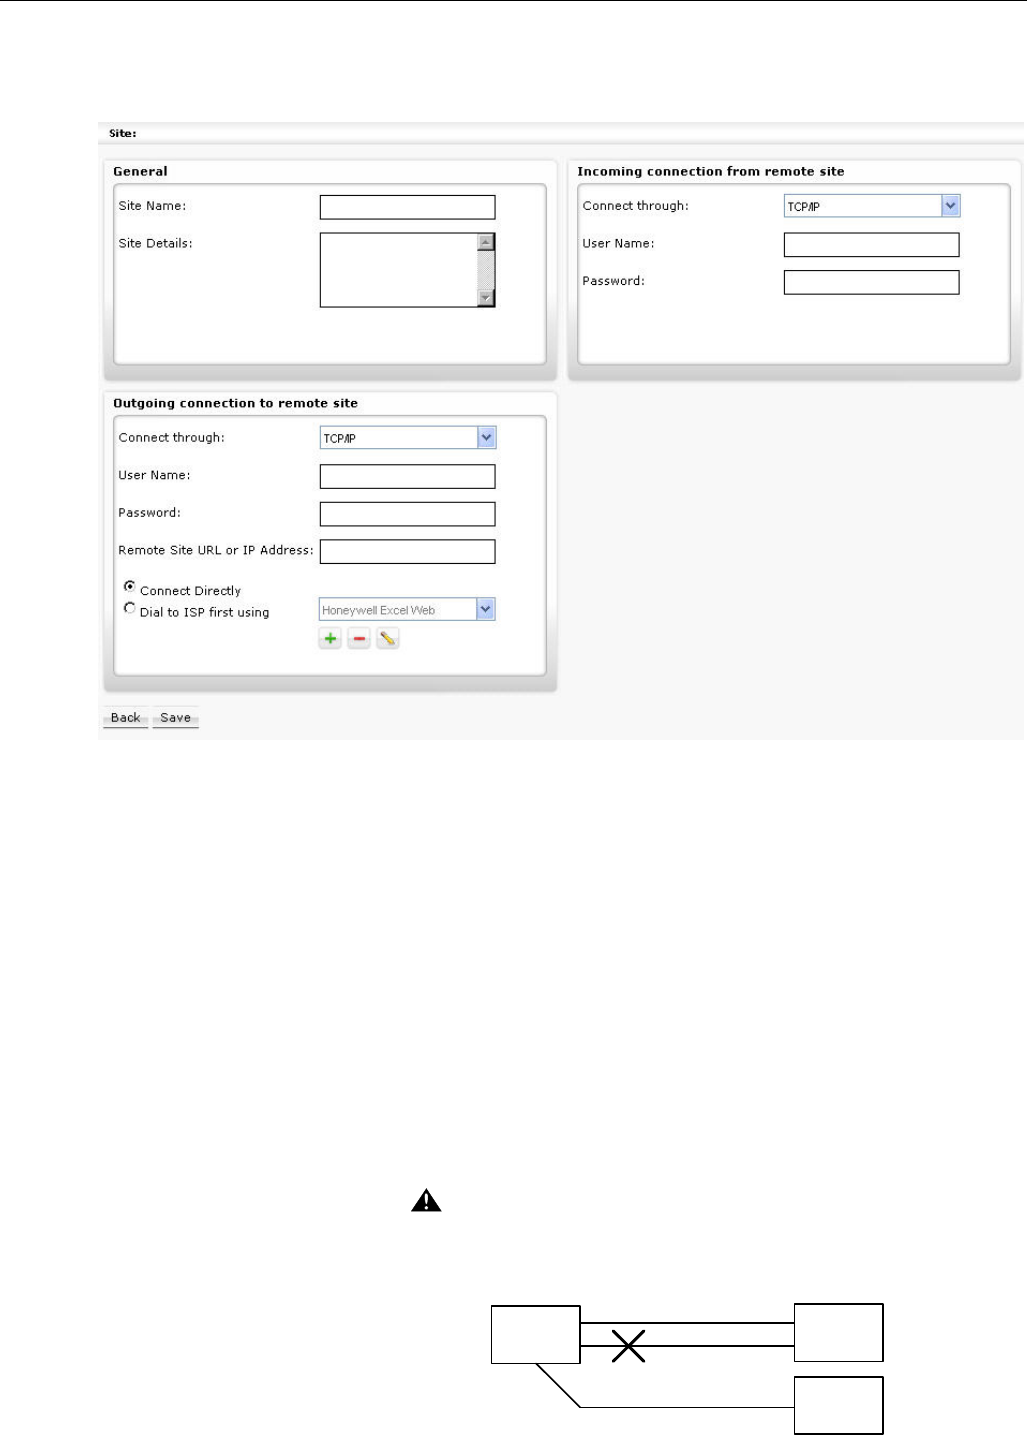
Task: Click the 'Remote Site URL or IP Address:' label
Action: pos(216,550)
